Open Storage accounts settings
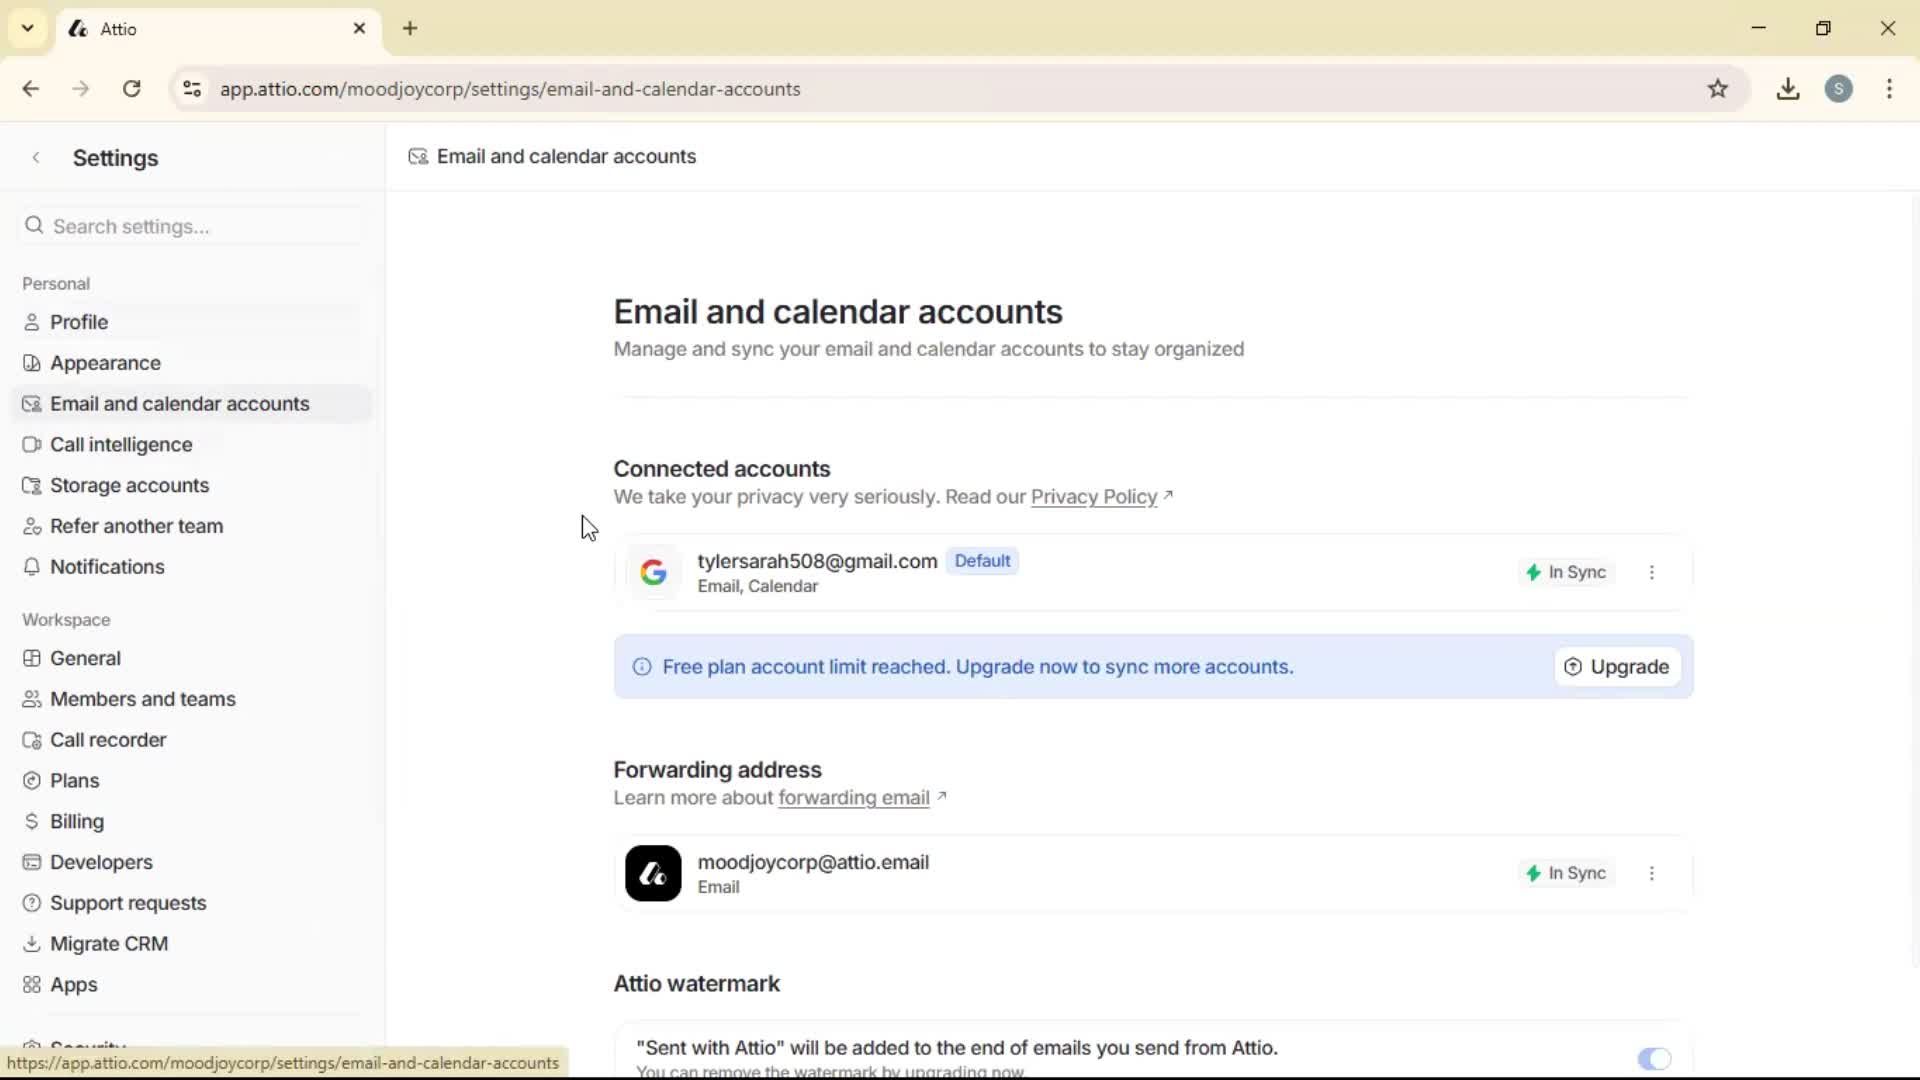1920x1080 pixels. point(192,486)
